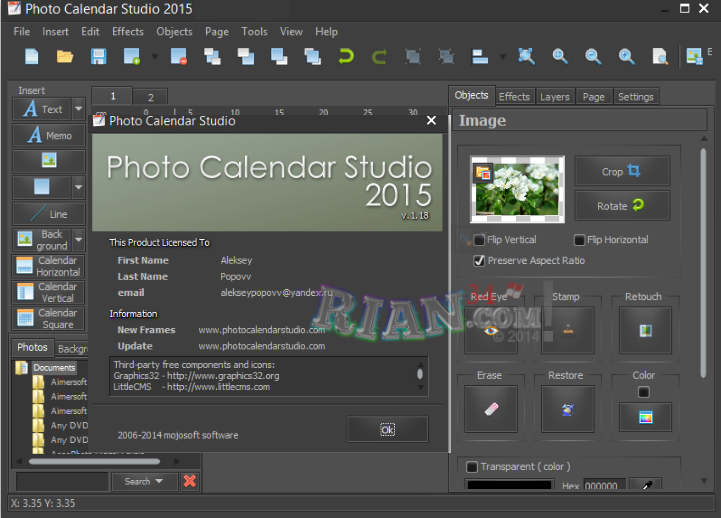The width and height of the screenshot is (721, 518).
Task: Enable the Flip Horizontal checkbox
Action: click(x=579, y=240)
